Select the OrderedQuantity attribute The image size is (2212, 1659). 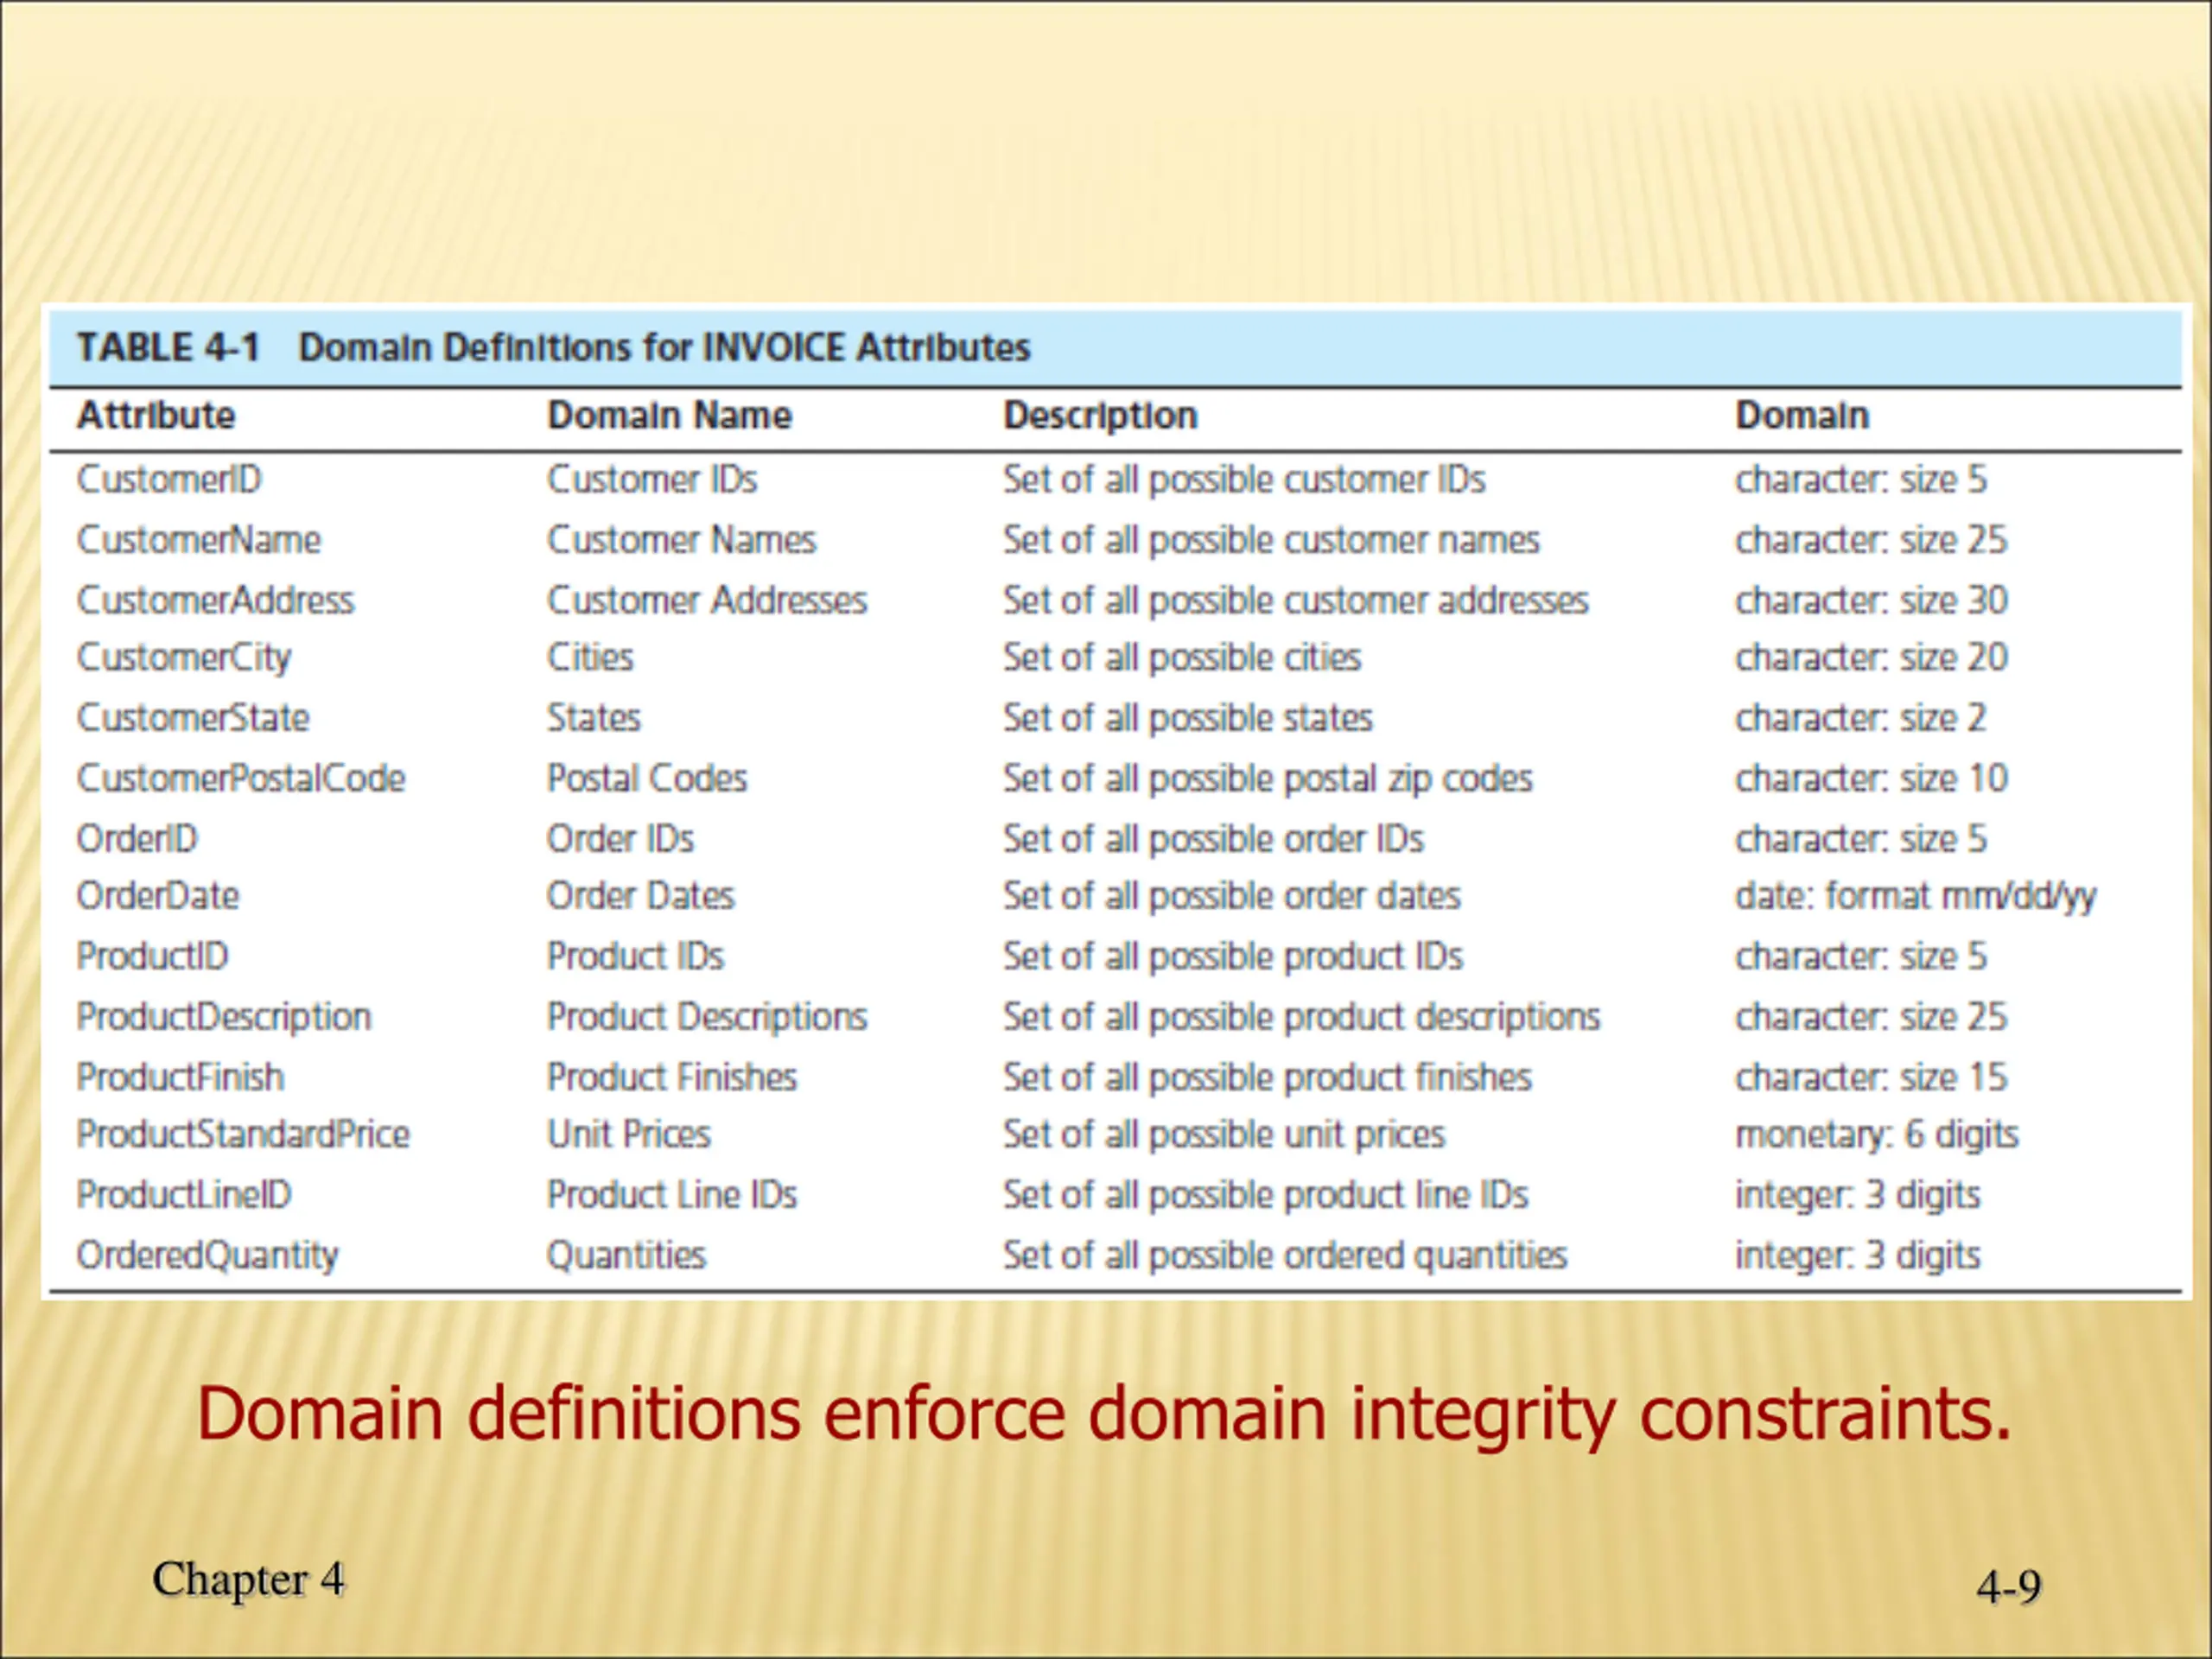coord(207,1255)
